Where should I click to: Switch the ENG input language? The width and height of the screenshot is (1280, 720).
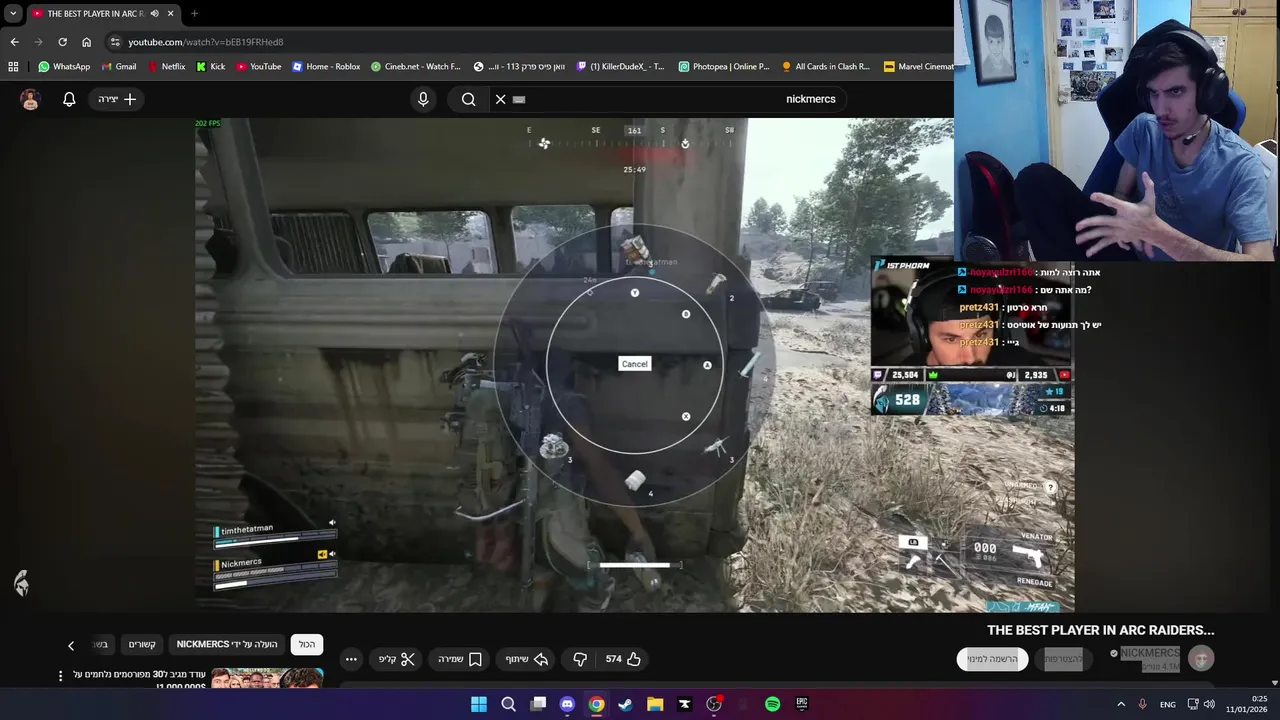[1167, 704]
